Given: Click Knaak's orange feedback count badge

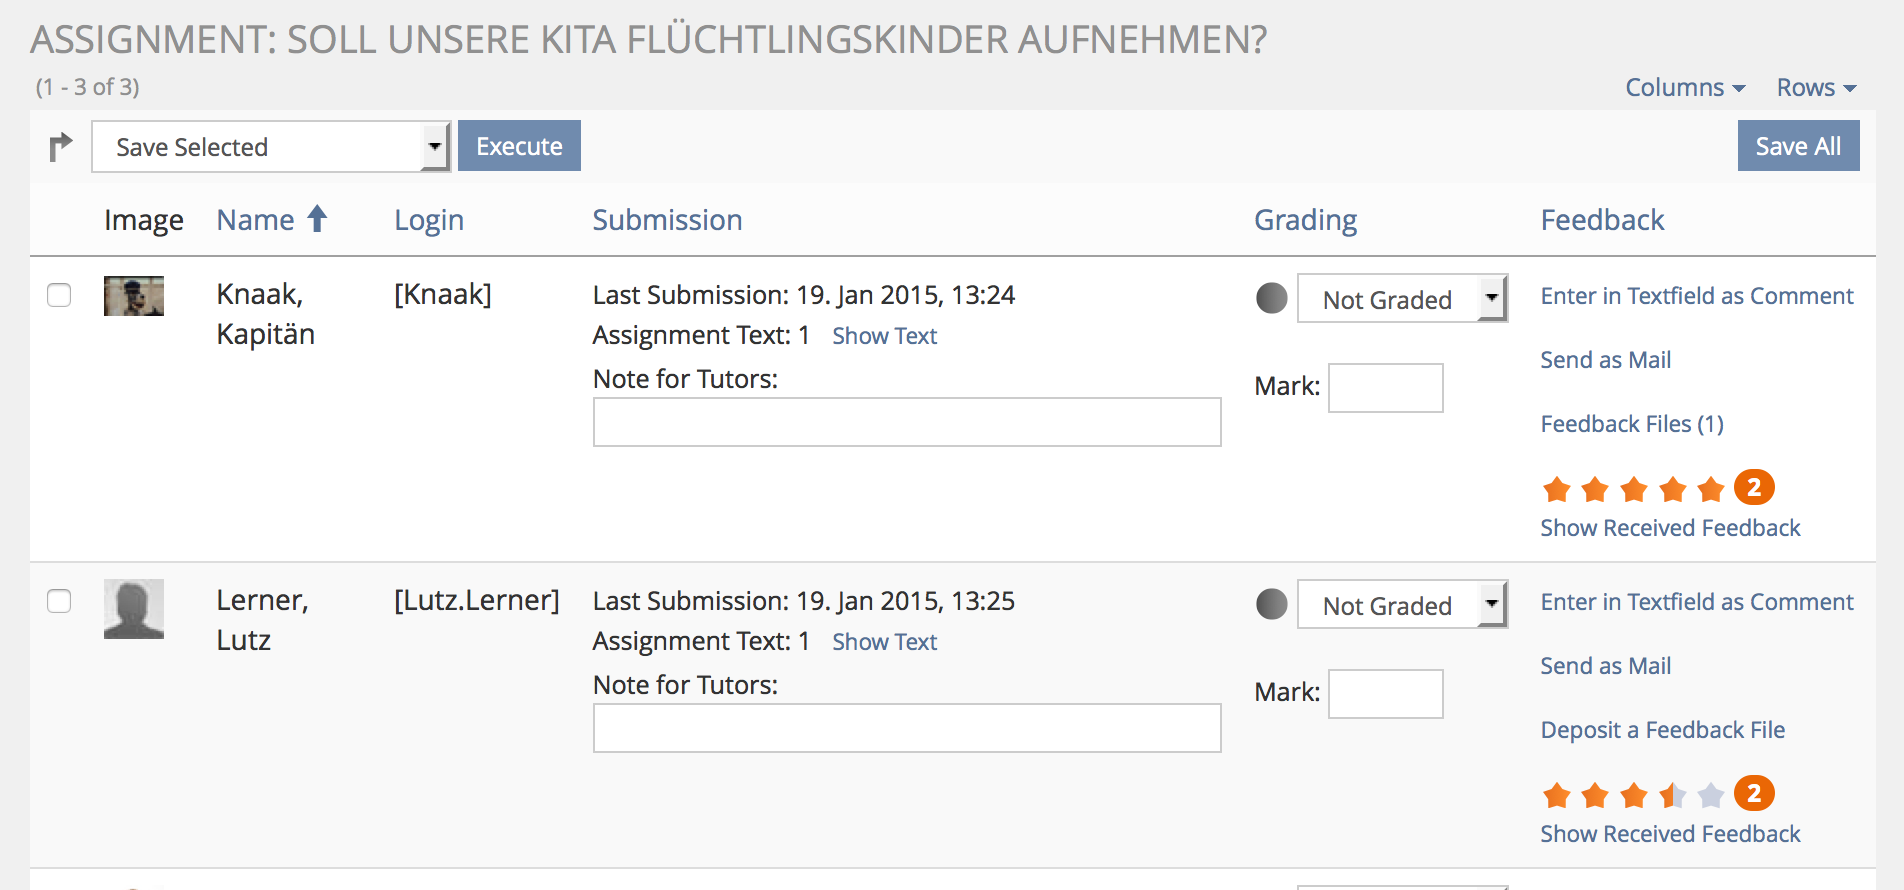Looking at the screenshot, I should (x=1754, y=488).
